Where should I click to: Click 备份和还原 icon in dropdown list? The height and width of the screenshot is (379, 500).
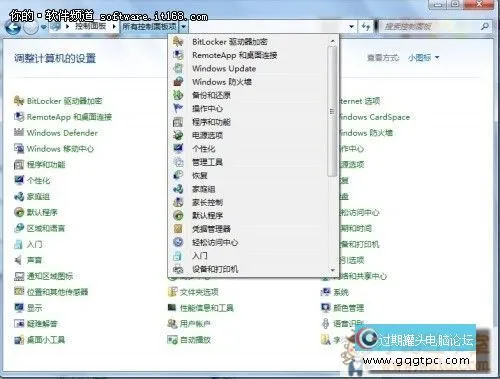[x=178, y=95]
